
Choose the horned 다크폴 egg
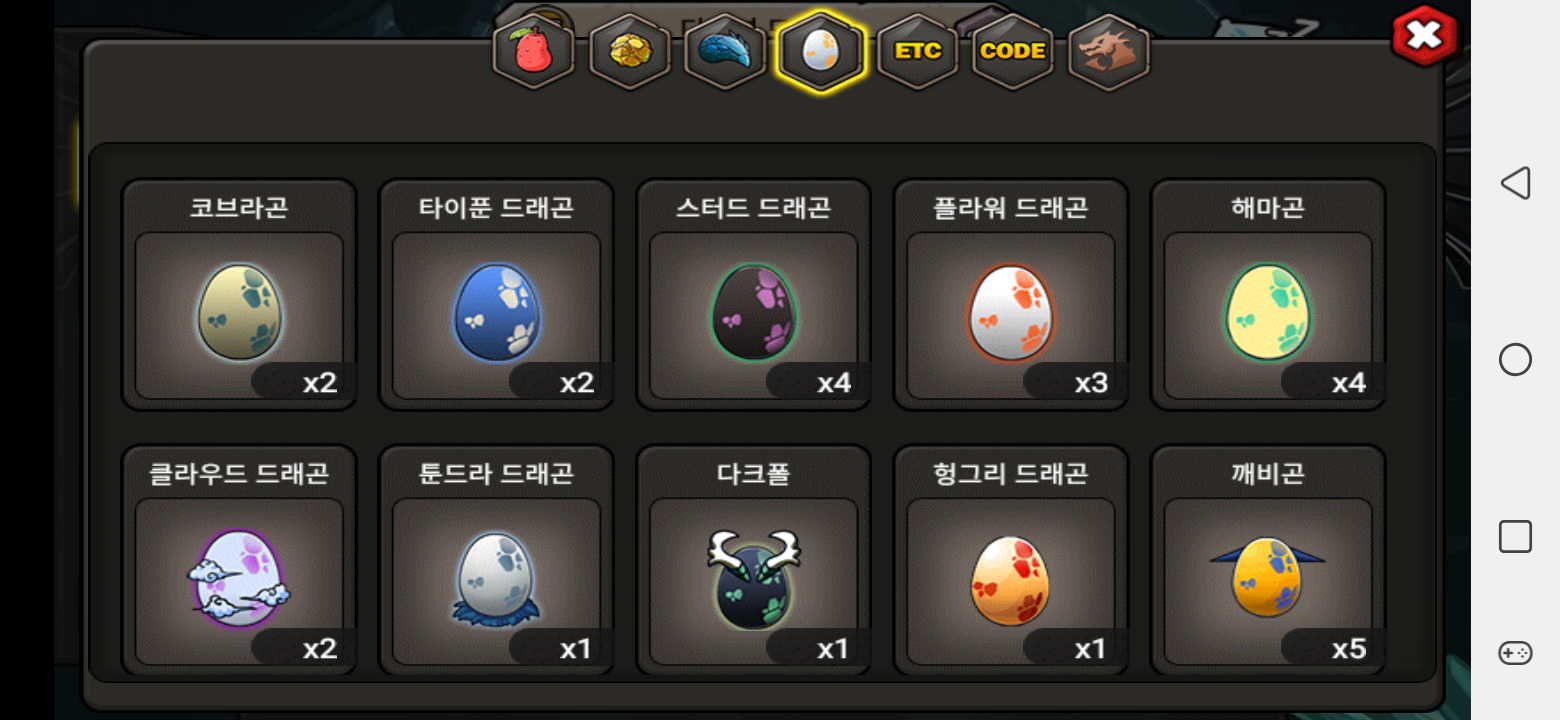[x=754, y=560]
